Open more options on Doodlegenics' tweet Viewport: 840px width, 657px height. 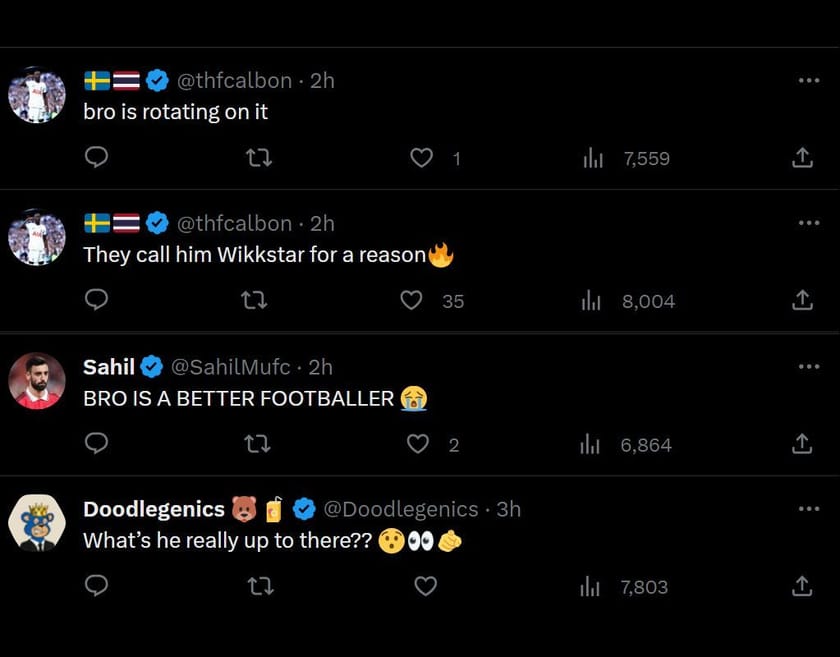tap(809, 509)
